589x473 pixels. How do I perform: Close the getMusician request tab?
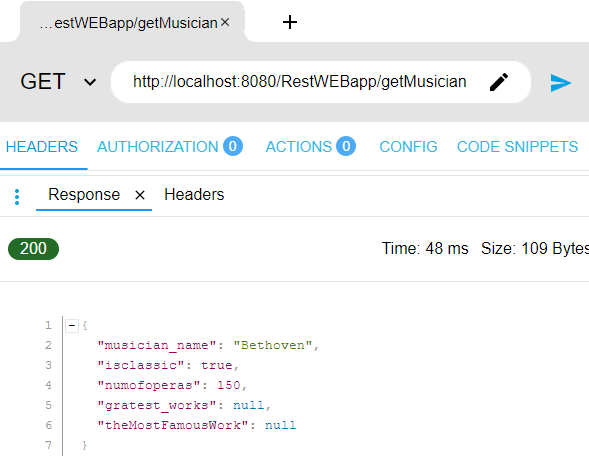coord(225,23)
